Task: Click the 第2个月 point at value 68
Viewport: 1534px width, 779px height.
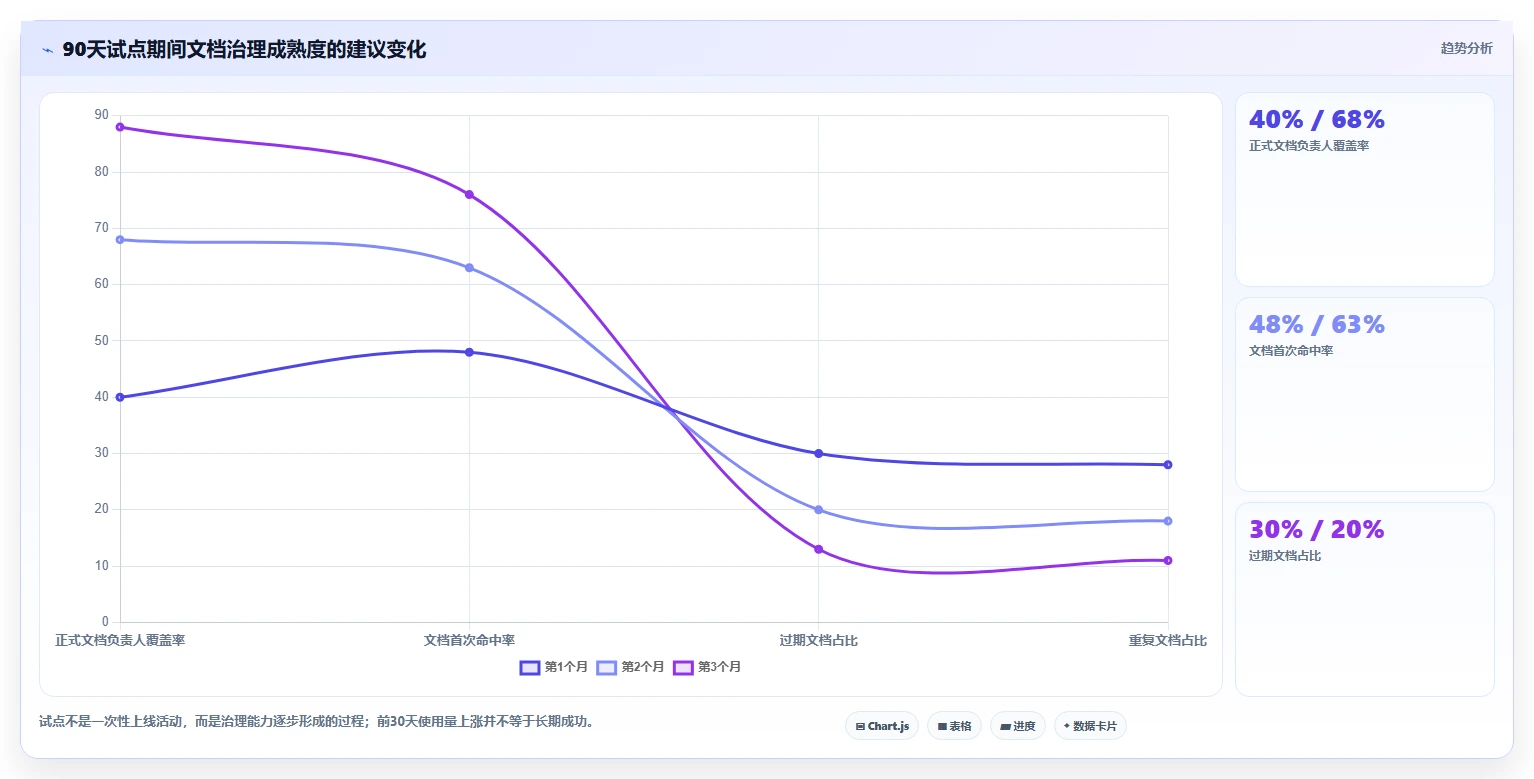Action: pos(120,240)
